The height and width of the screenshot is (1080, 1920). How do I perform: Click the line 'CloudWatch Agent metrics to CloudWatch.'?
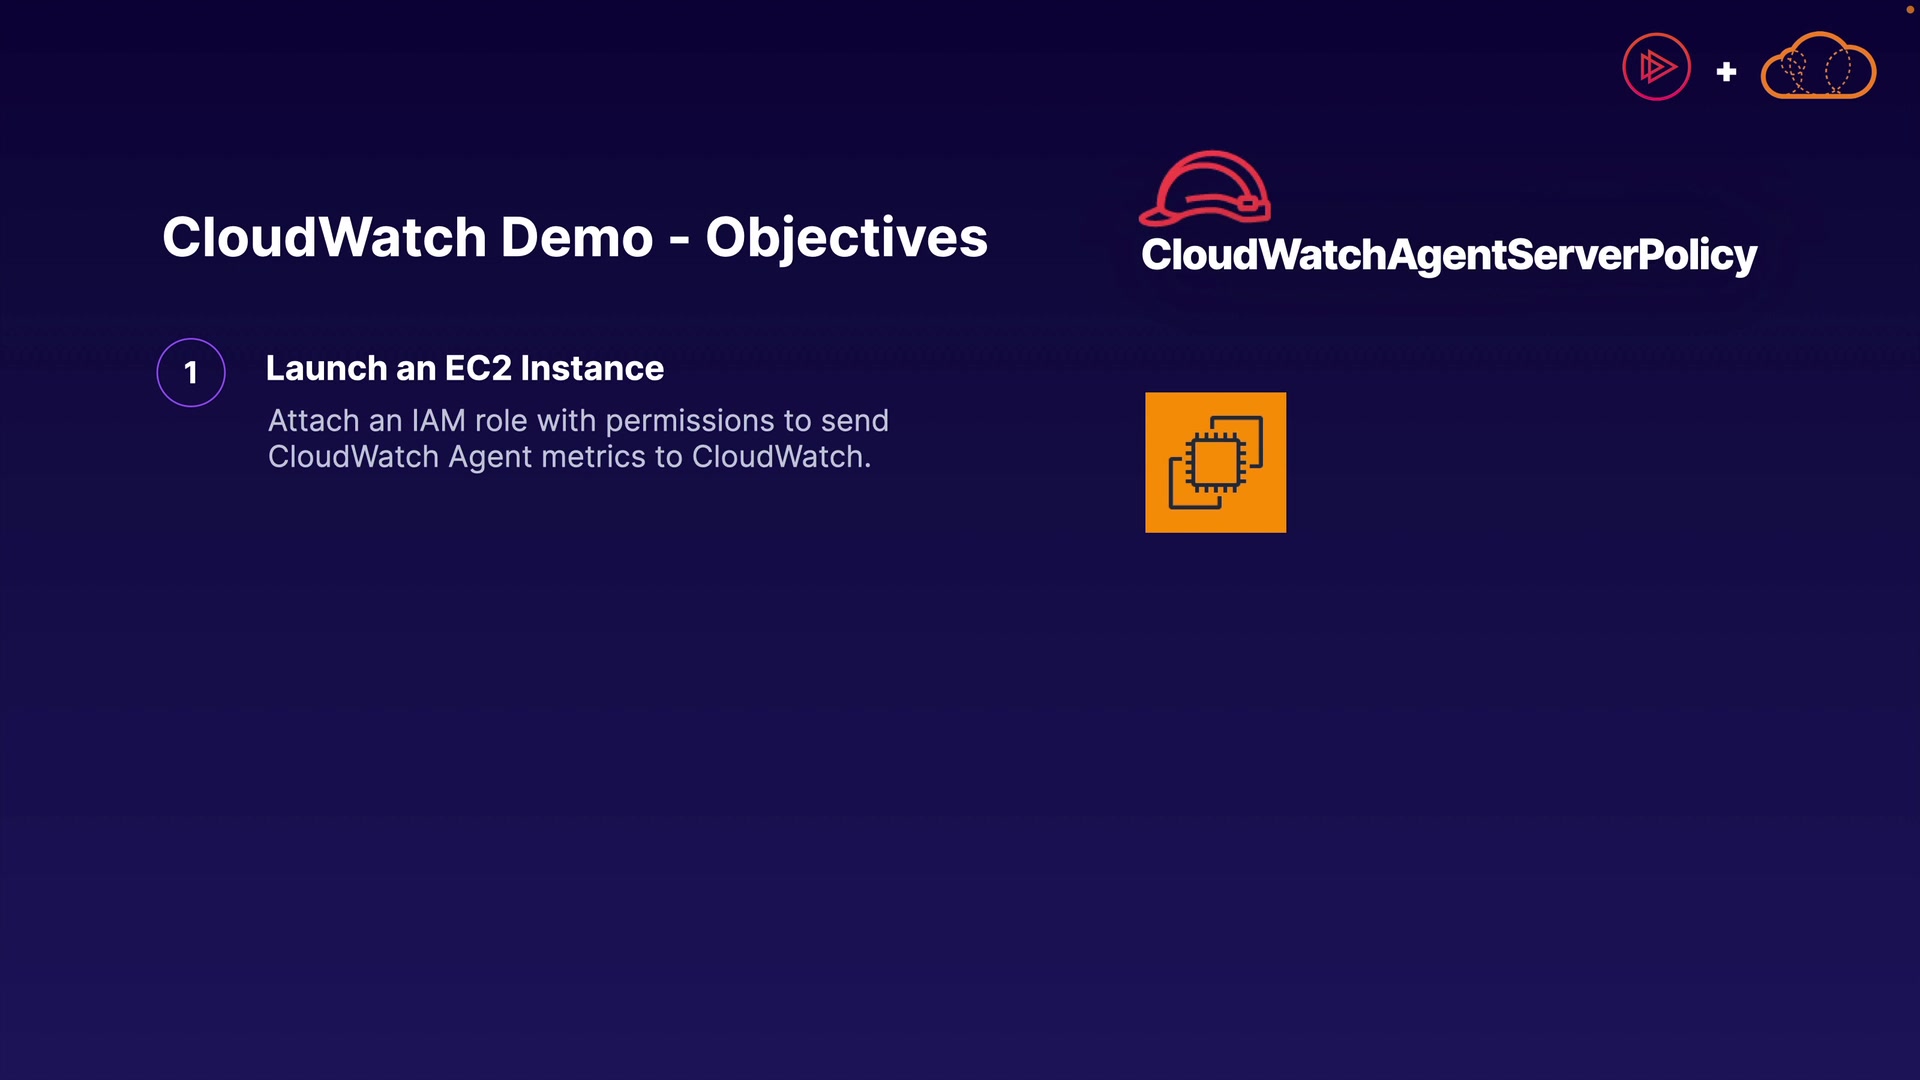pyautogui.click(x=569, y=457)
